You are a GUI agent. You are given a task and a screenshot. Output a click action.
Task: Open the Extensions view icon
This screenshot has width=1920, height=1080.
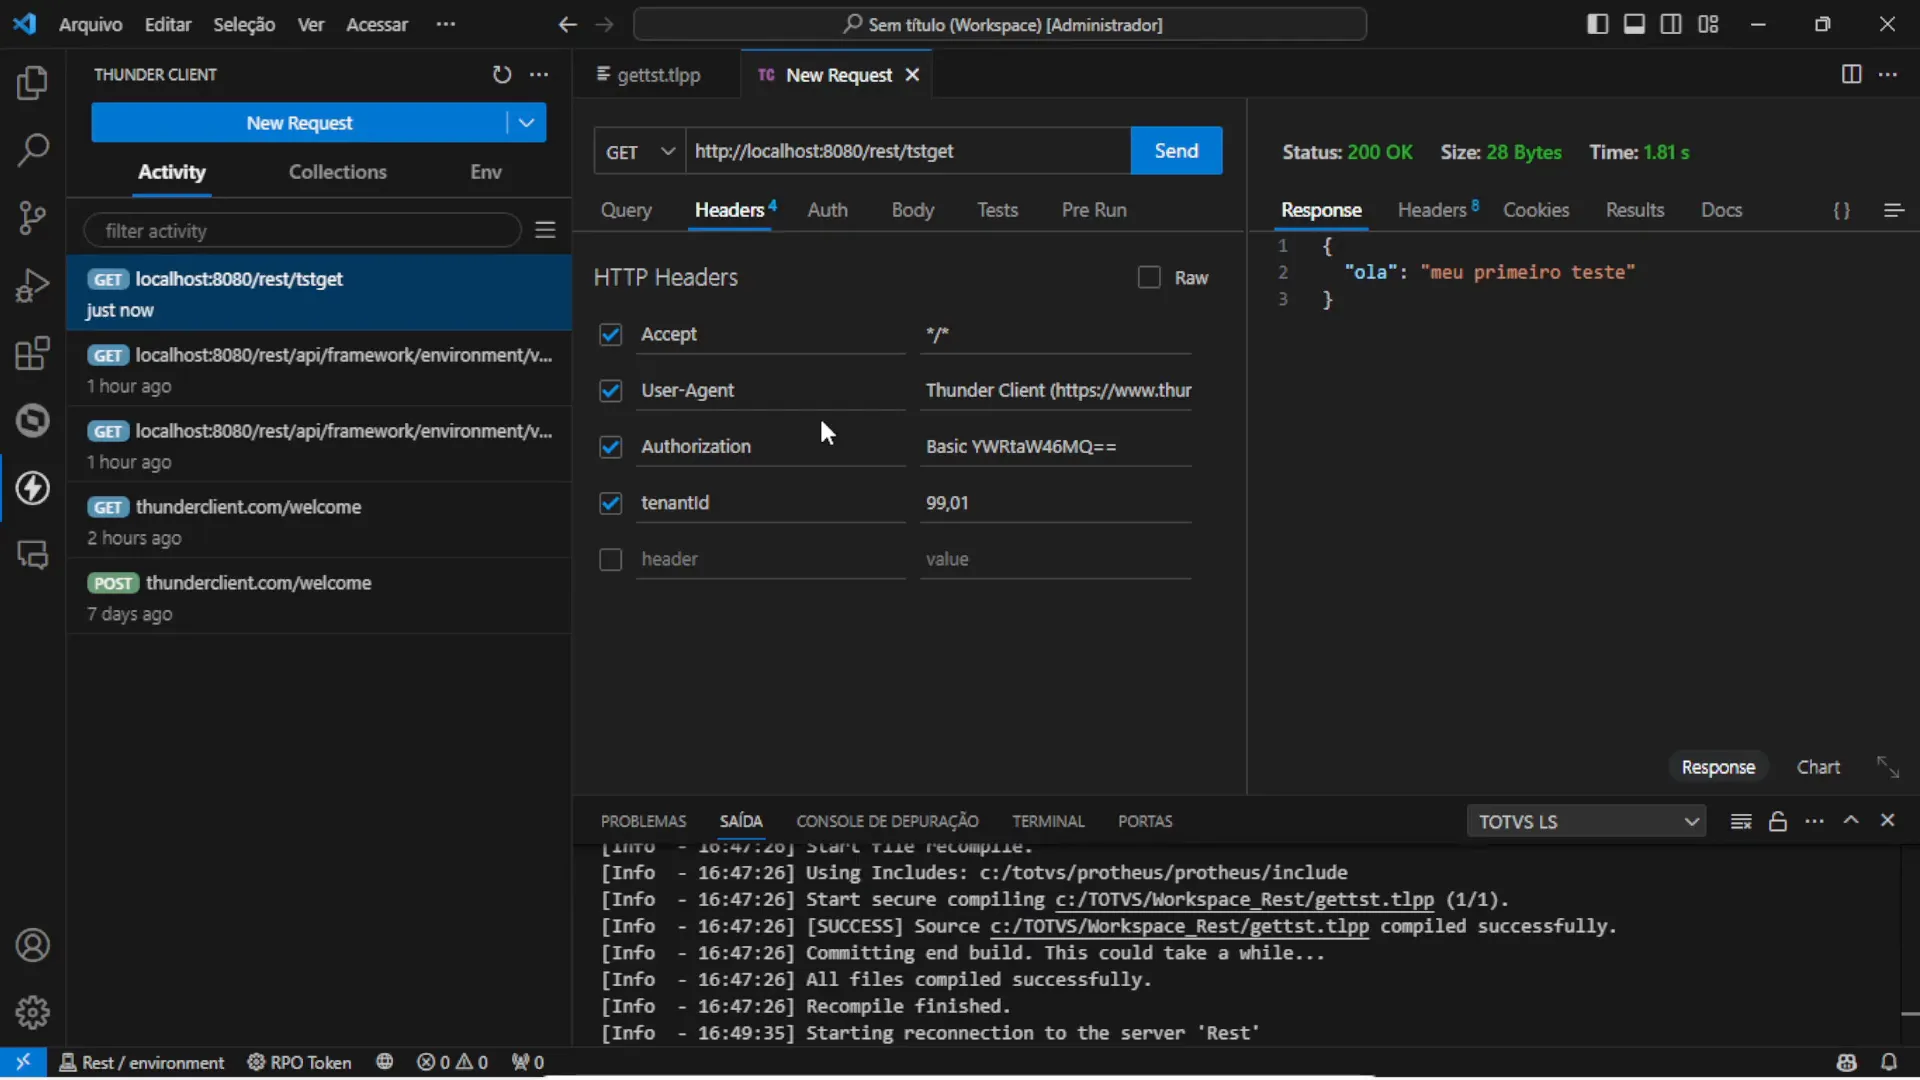click(x=33, y=353)
